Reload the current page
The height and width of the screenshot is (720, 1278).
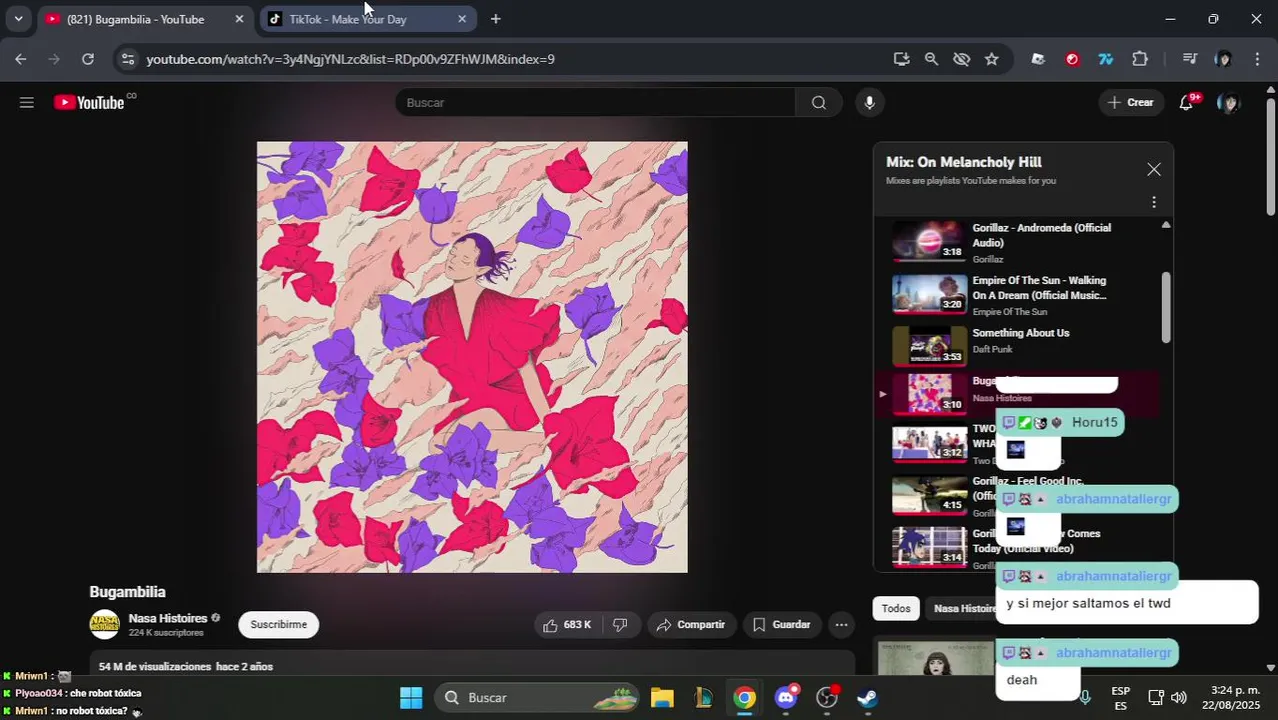click(x=88, y=59)
